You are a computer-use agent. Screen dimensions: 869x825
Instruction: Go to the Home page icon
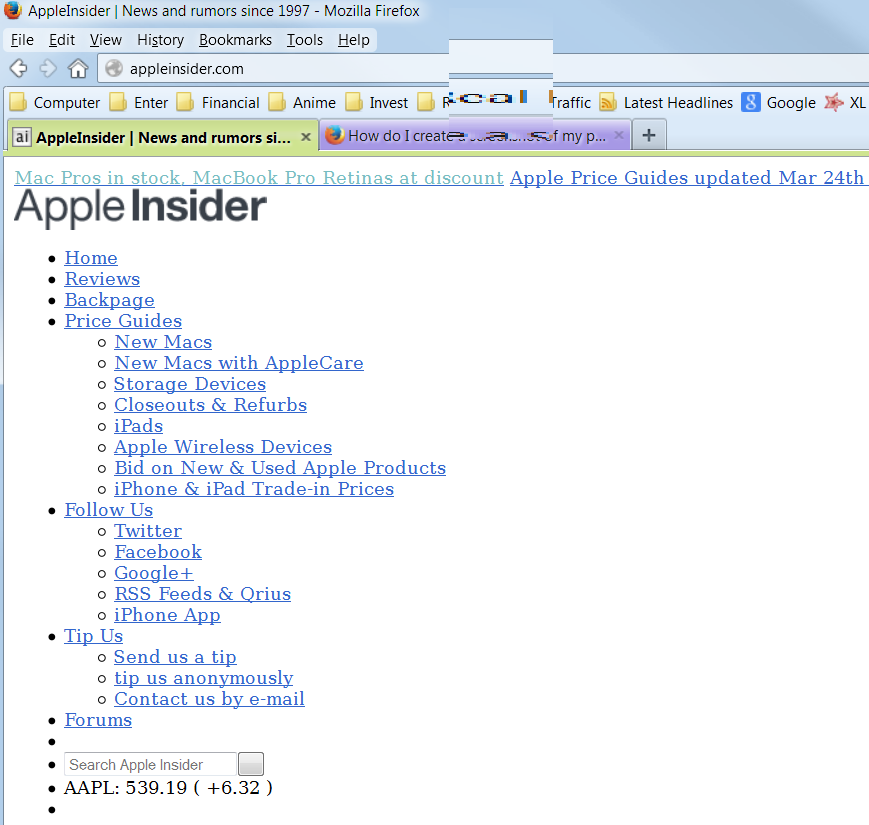pos(78,68)
